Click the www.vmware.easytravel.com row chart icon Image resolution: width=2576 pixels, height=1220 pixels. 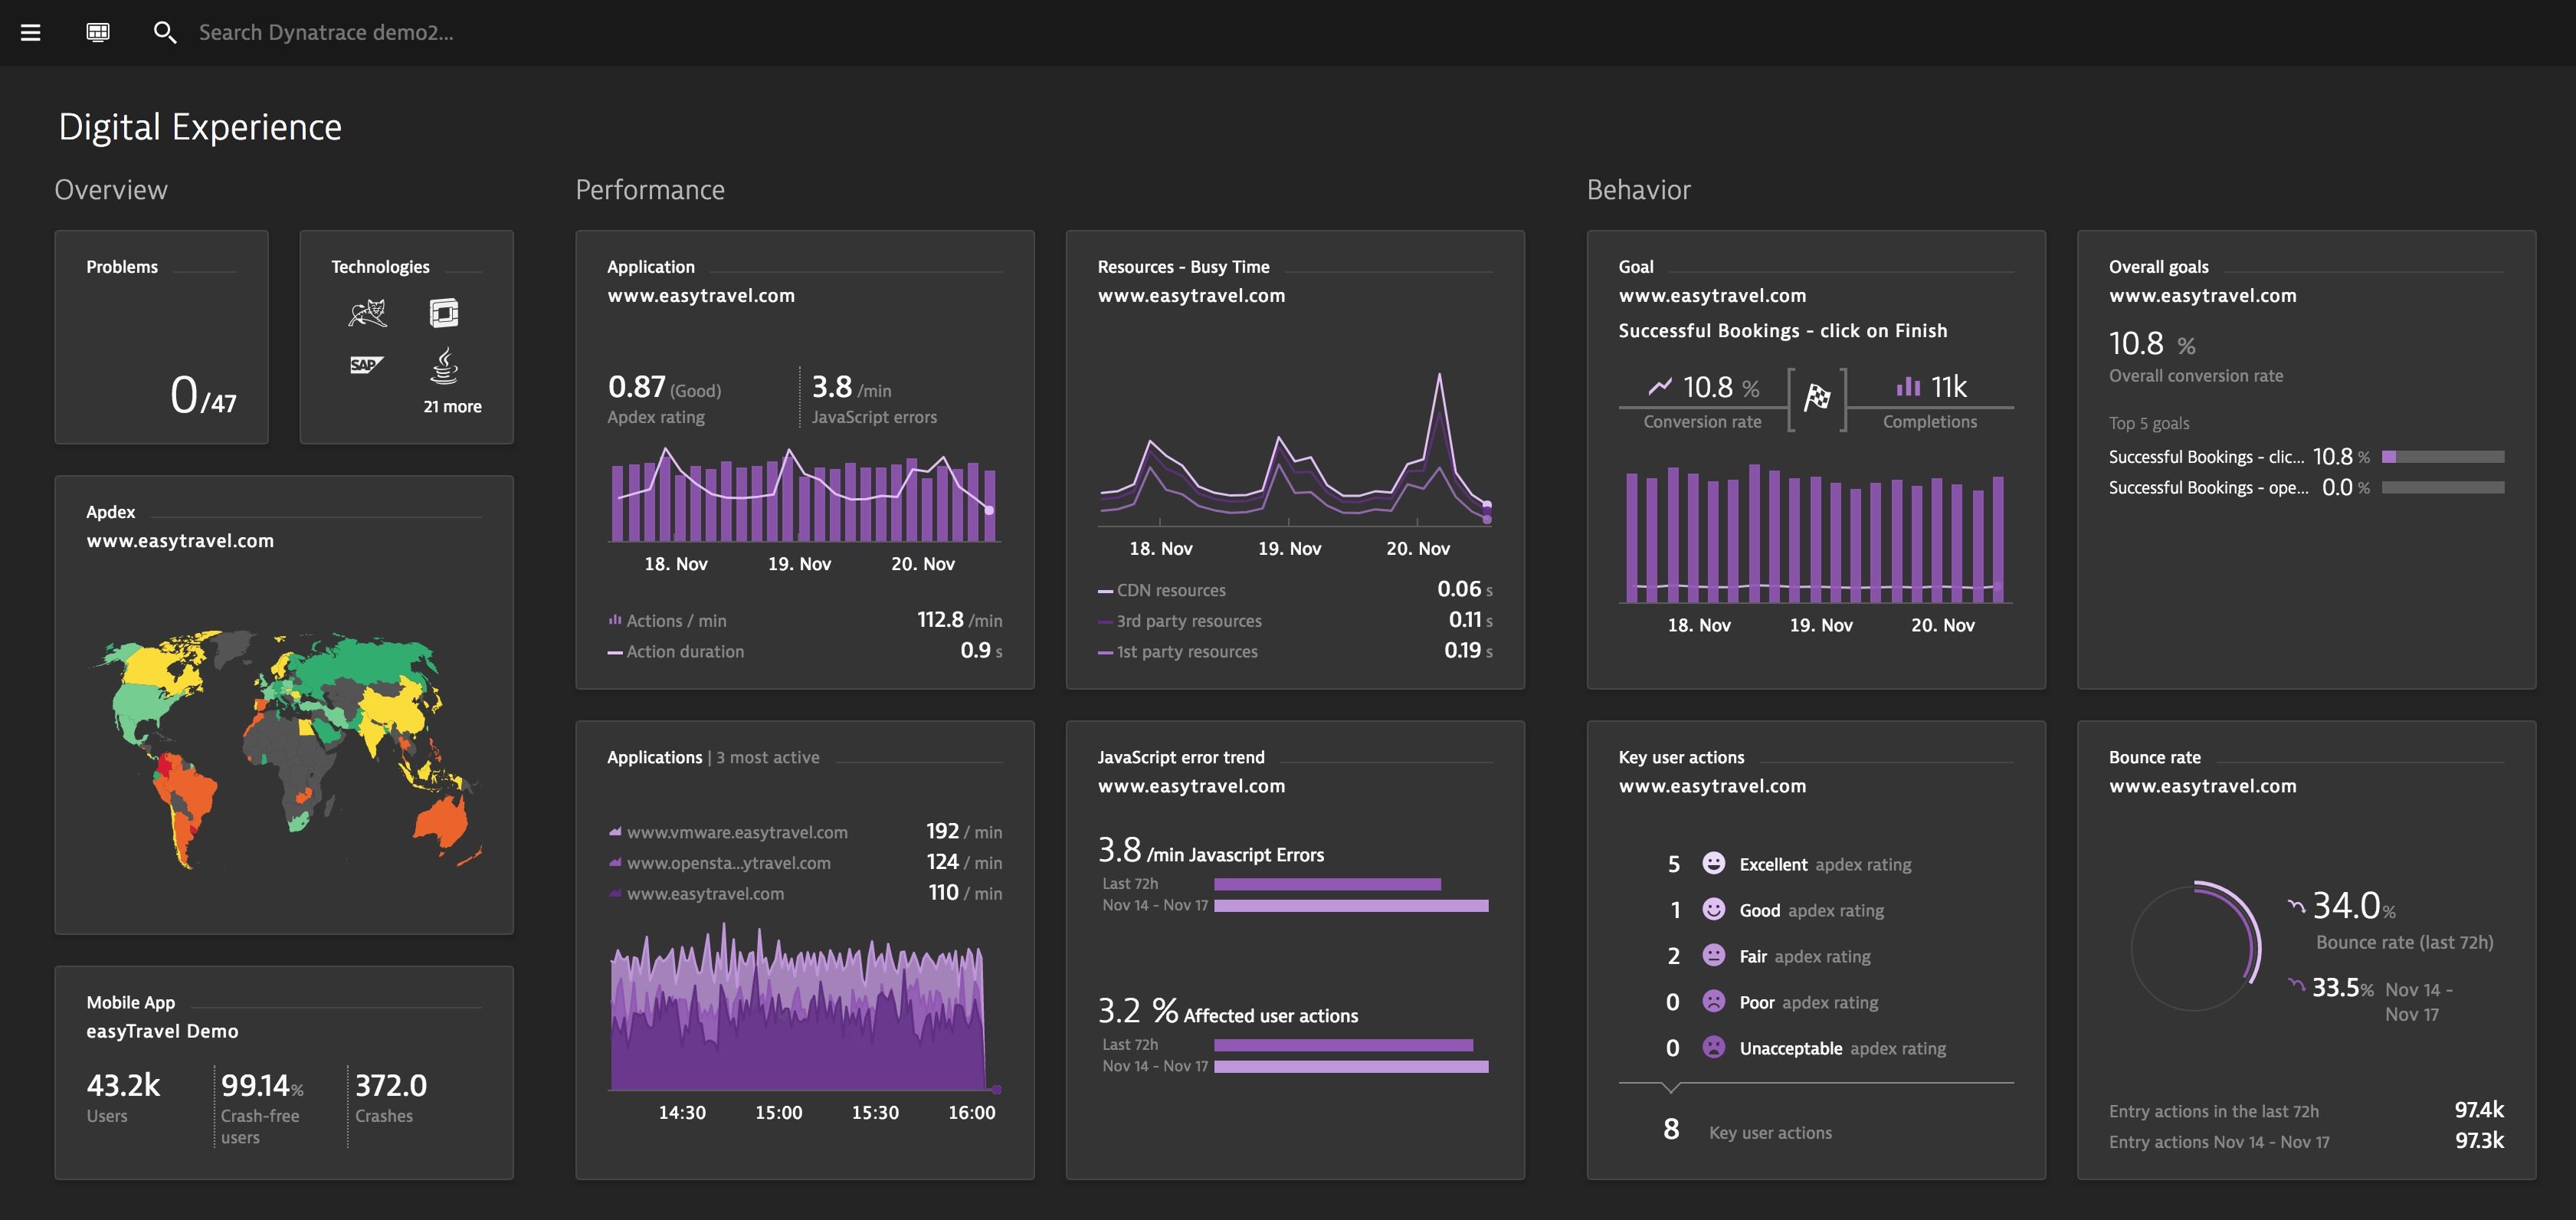(x=615, y=832)
